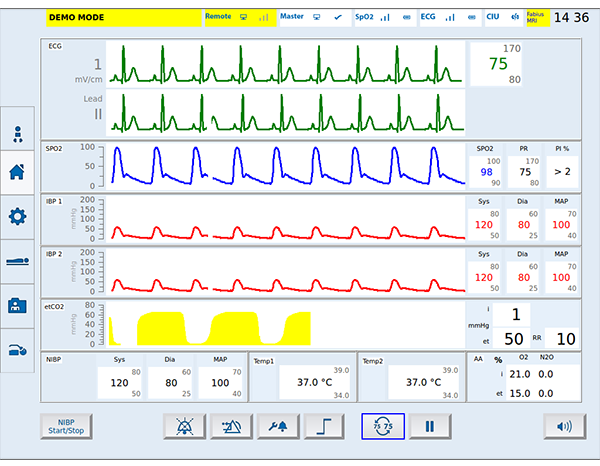Open the home screen from sidebar
The height and width of the screenshot is (466, 600).
click(17, 170)
